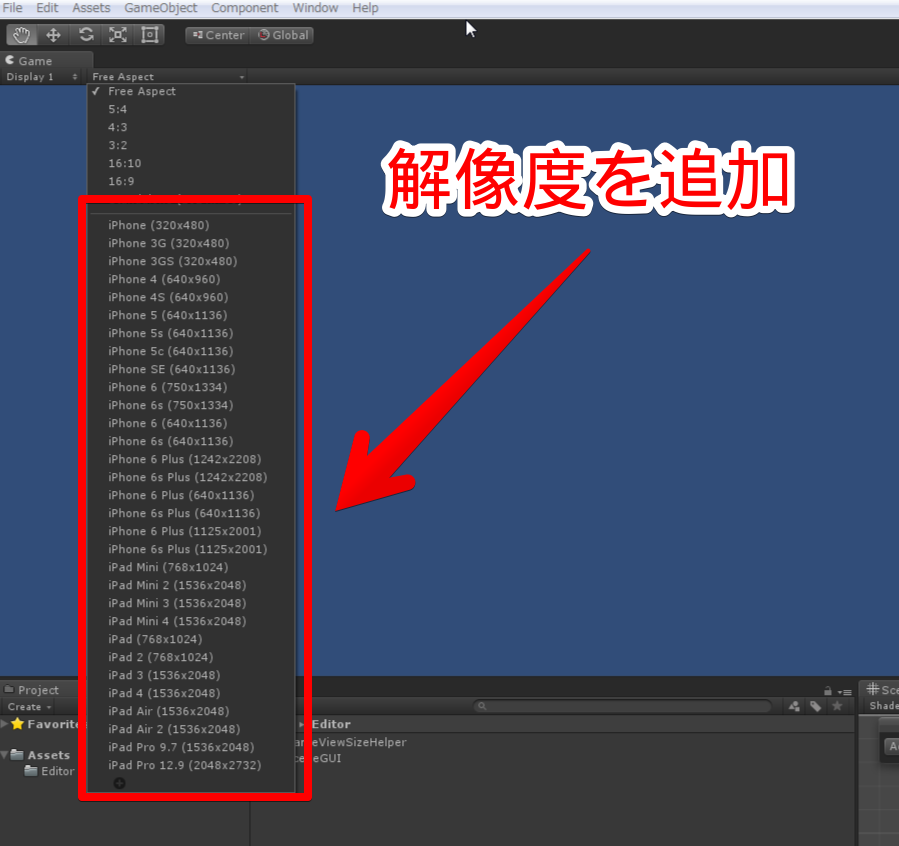Select iPhone 6 Plus (1242x2208) resolution

pos(191,459)
